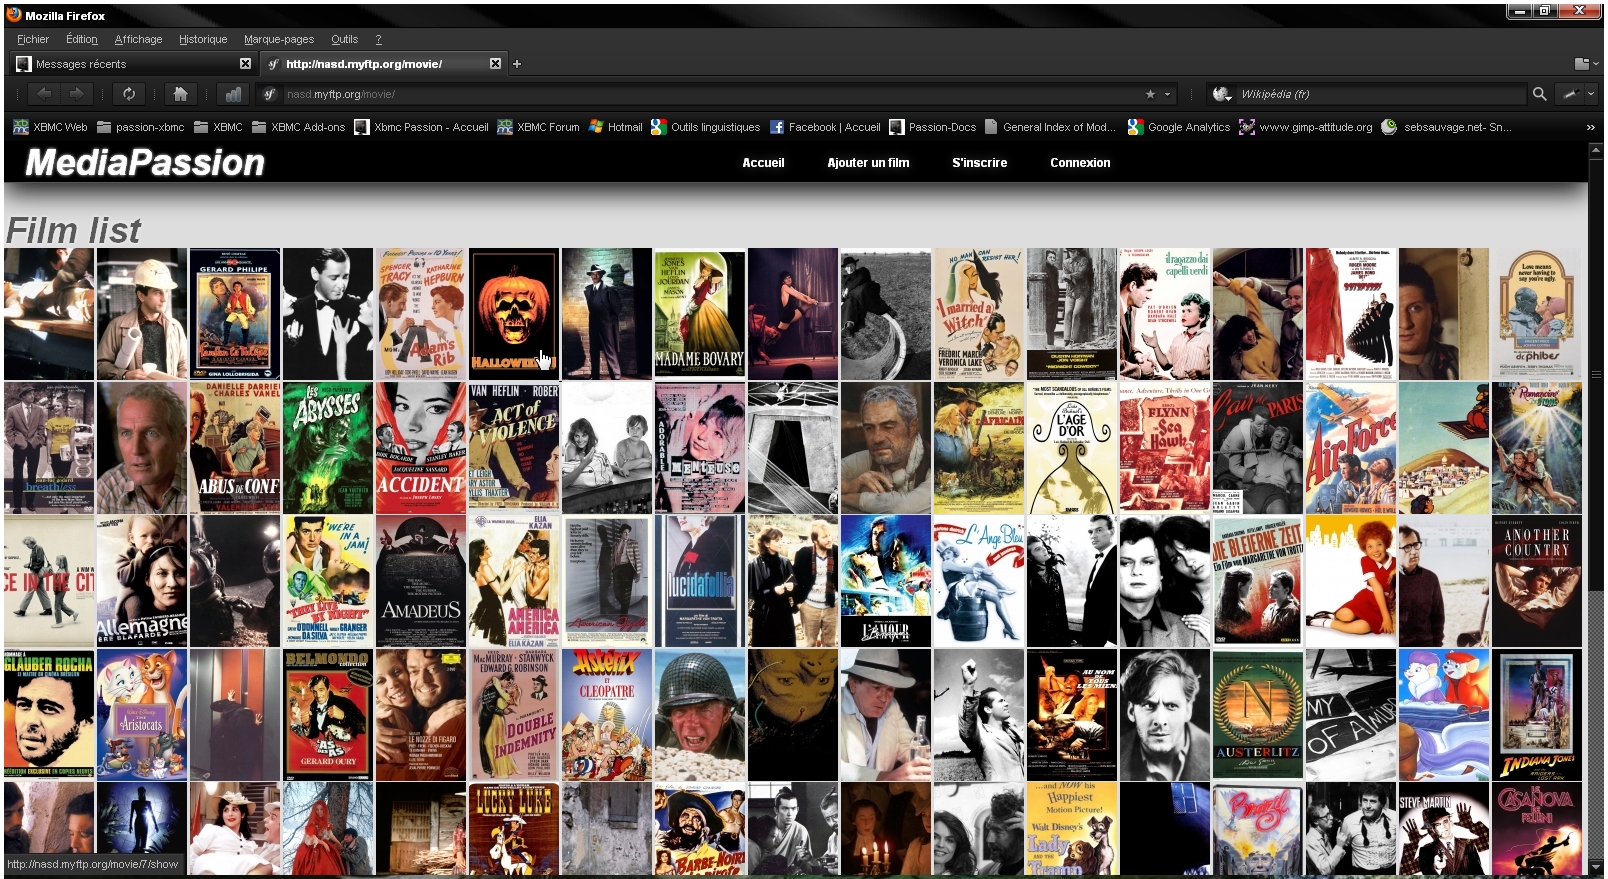
Task: Open the Double Indemnity poster
Action: (514, 715)
